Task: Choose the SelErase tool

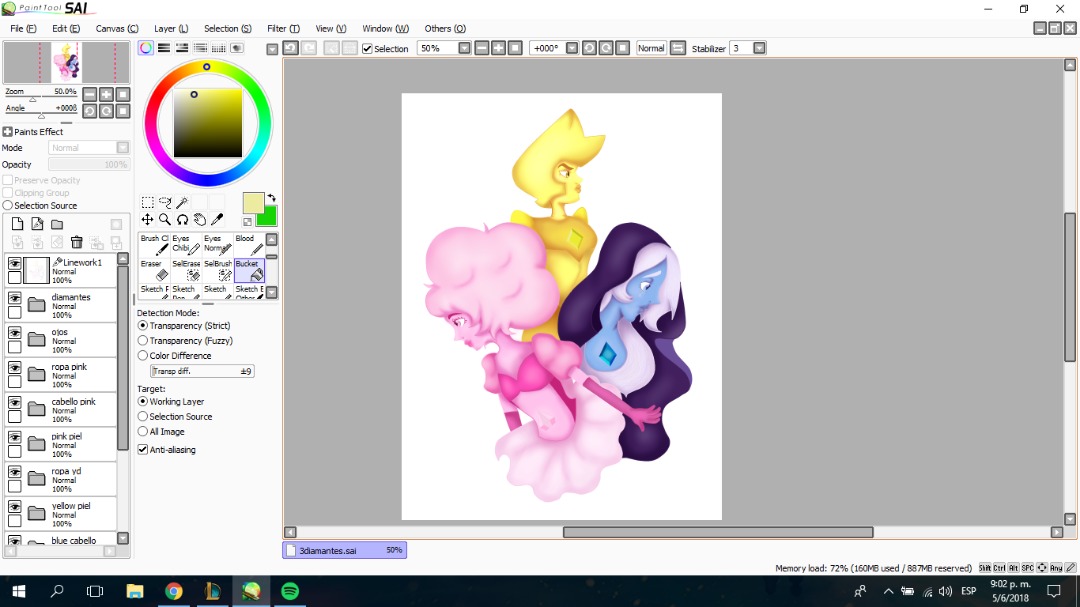Action: tap(186, 270)
